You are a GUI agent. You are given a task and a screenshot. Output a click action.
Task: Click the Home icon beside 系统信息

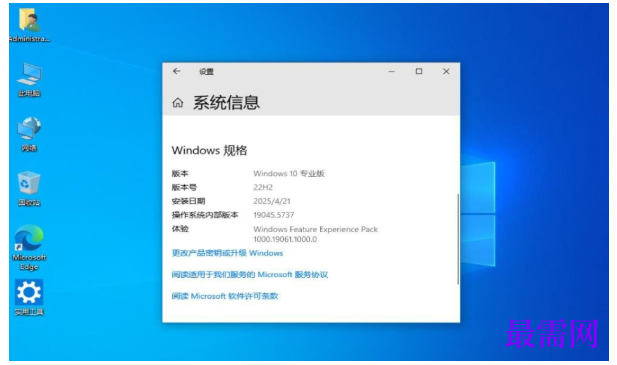178,103
